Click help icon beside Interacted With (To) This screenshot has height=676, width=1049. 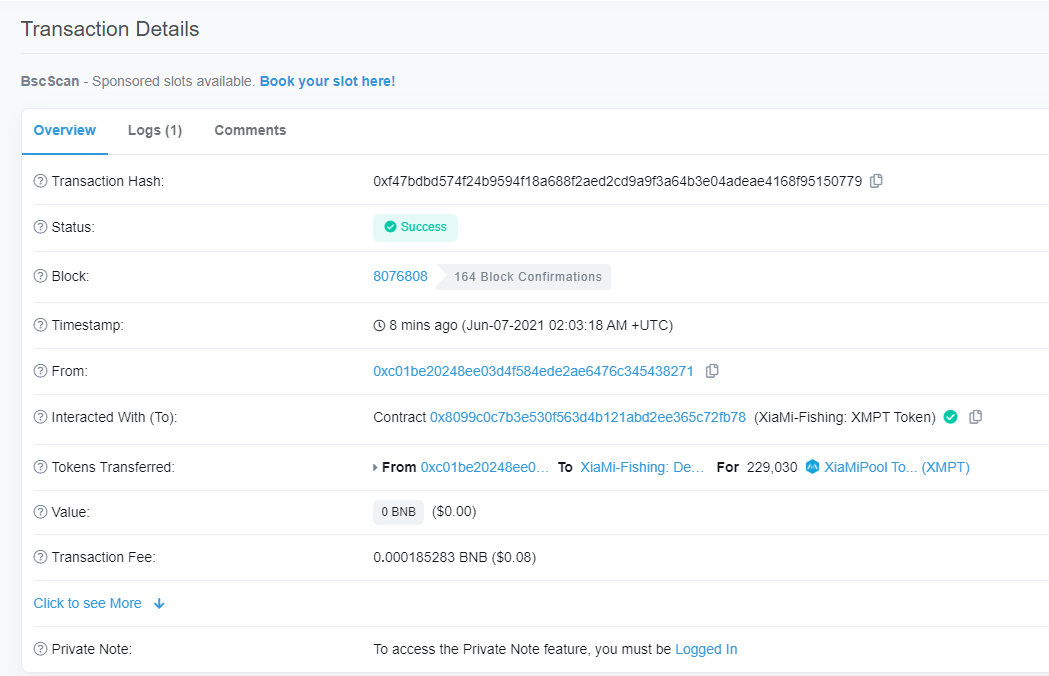point(40,417)
